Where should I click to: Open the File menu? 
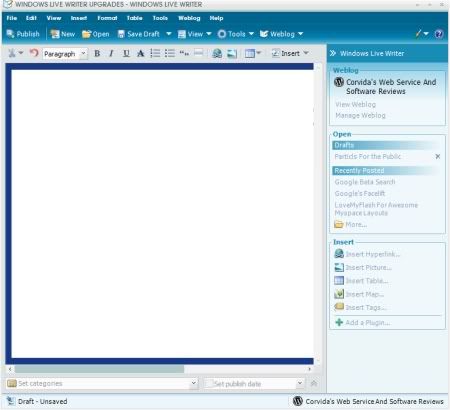point(12,18)
